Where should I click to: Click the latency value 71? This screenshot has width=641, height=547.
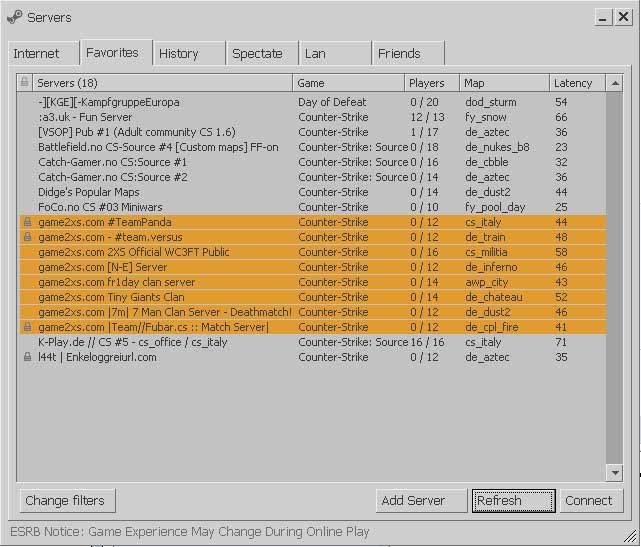pos(561,342)
